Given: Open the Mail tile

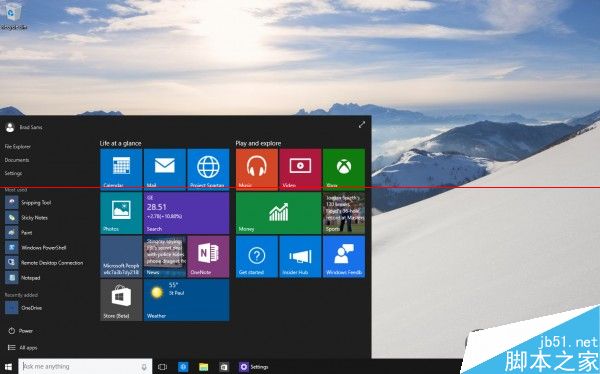Looking at the screenshot, I should coord(165,169).
